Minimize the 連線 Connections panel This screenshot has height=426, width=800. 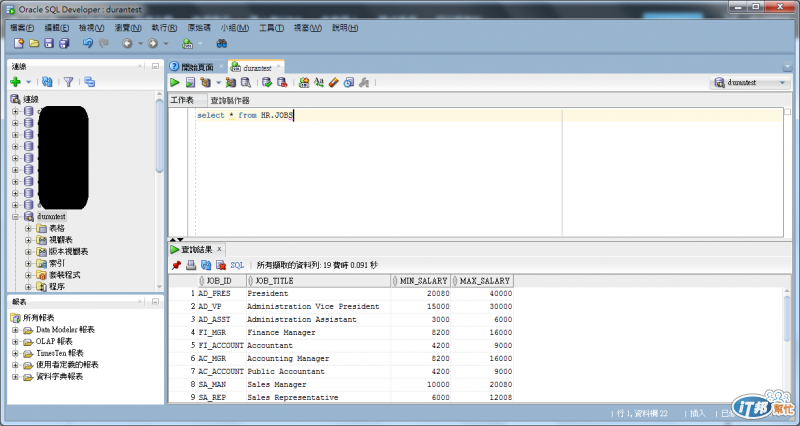(x=155, y=66)
